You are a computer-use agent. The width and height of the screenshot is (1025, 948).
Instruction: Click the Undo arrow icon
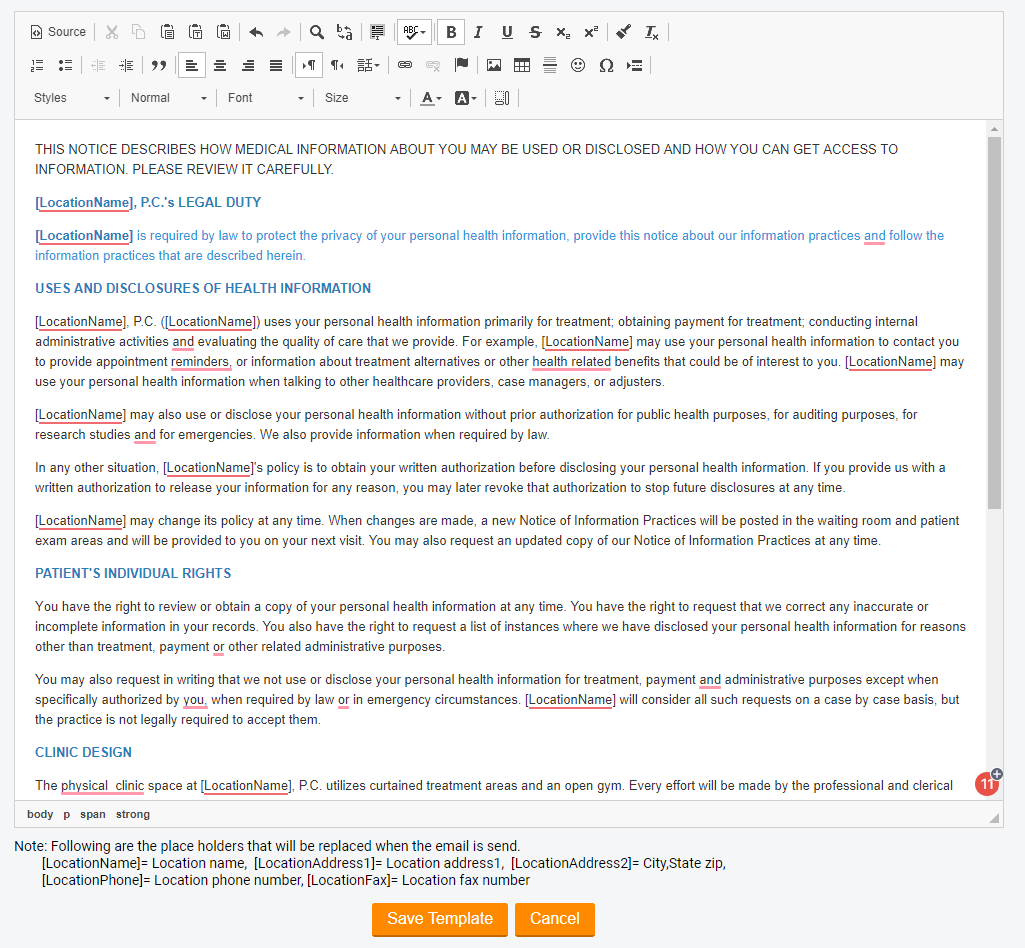(256, 32)
